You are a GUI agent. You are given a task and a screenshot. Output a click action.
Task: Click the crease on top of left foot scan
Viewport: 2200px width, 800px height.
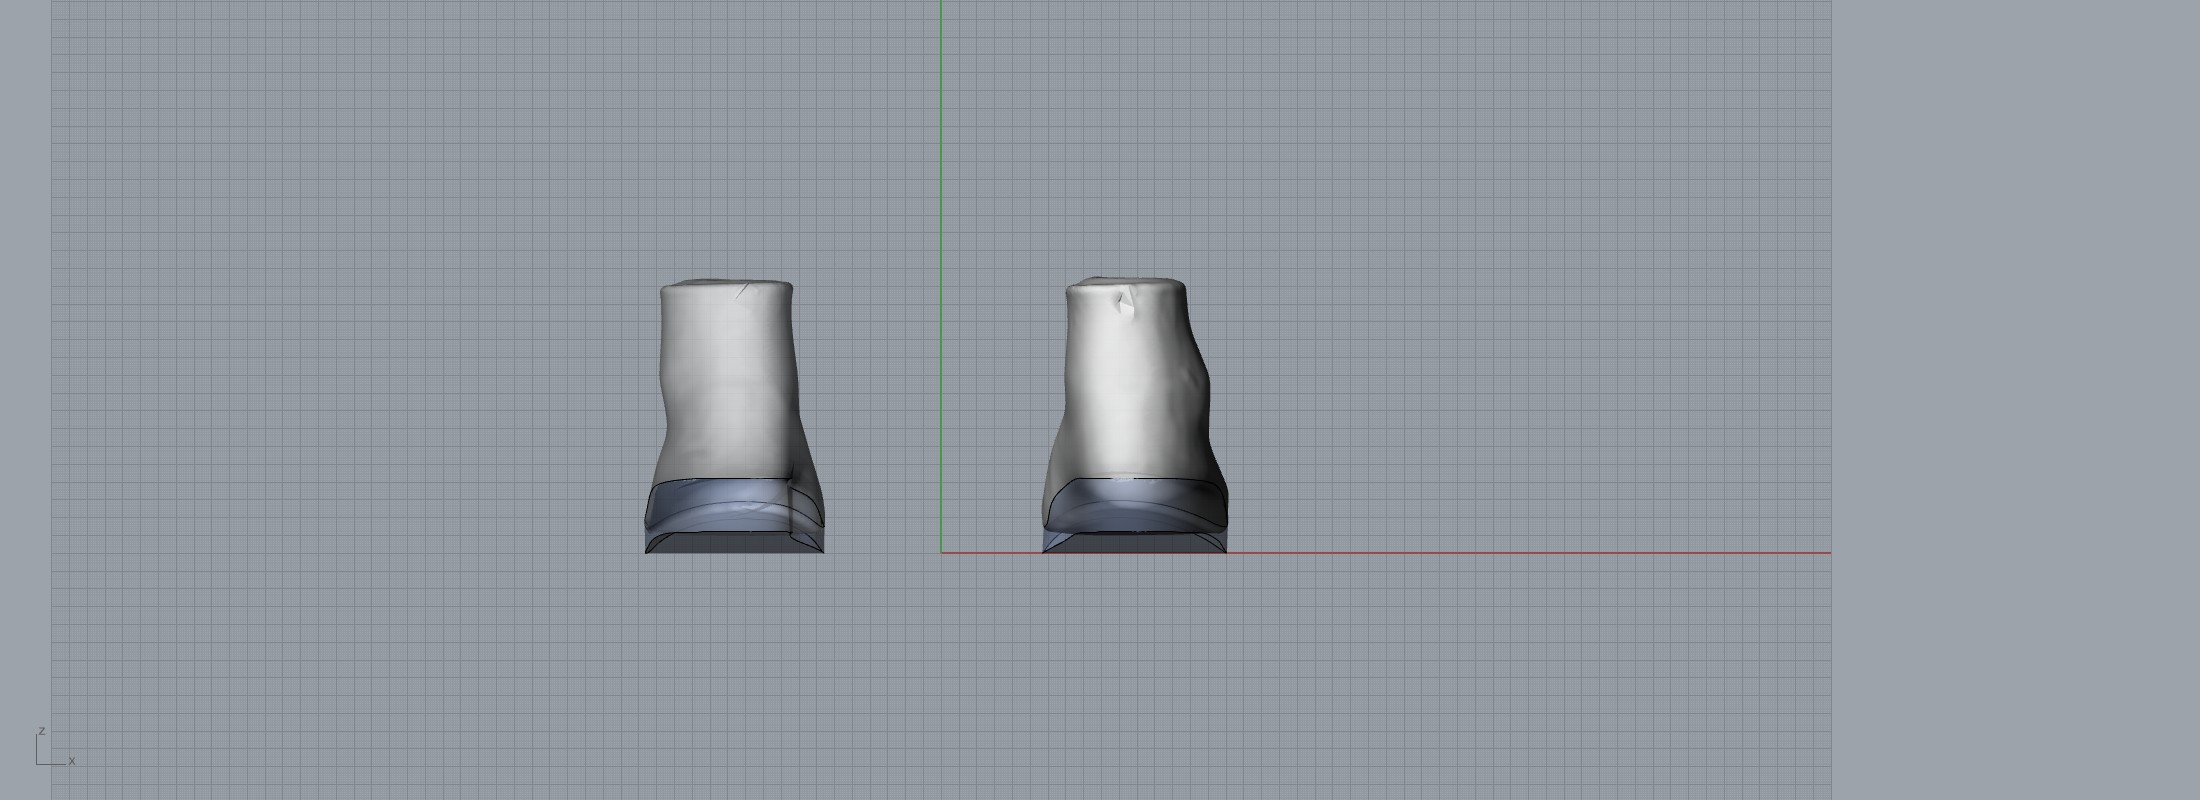(x=743, y=292)
